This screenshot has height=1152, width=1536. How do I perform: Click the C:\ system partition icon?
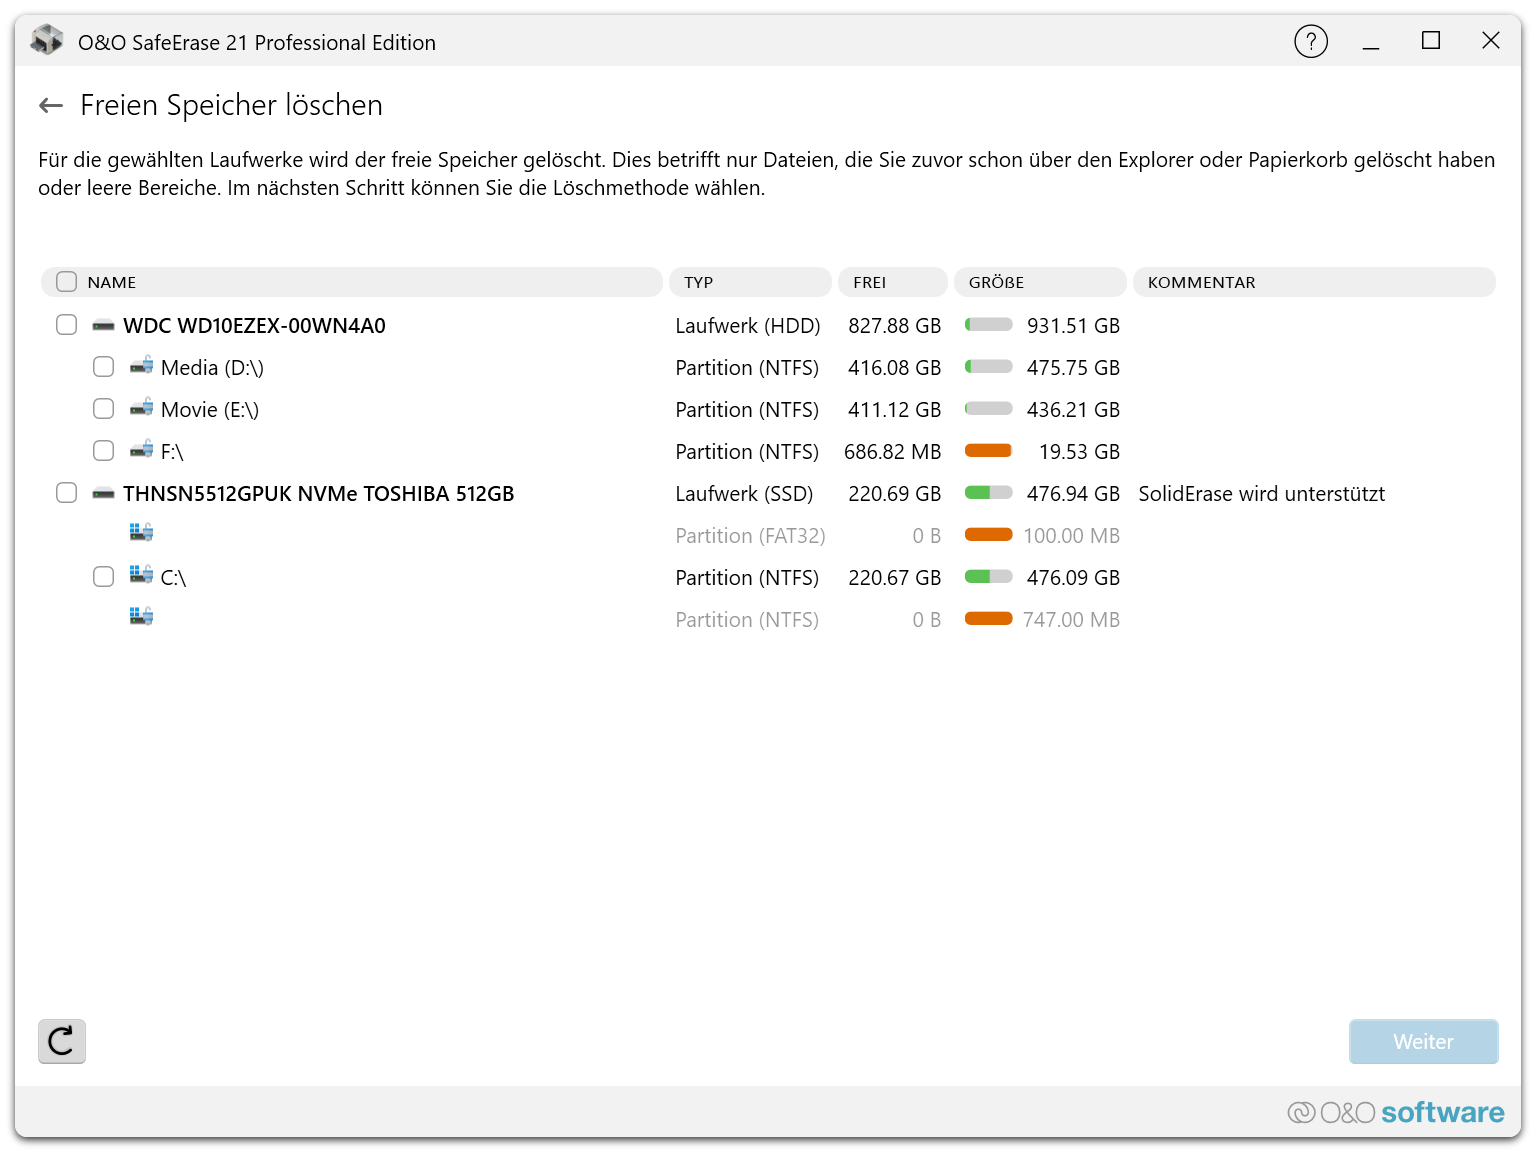(x=141, y=576)
